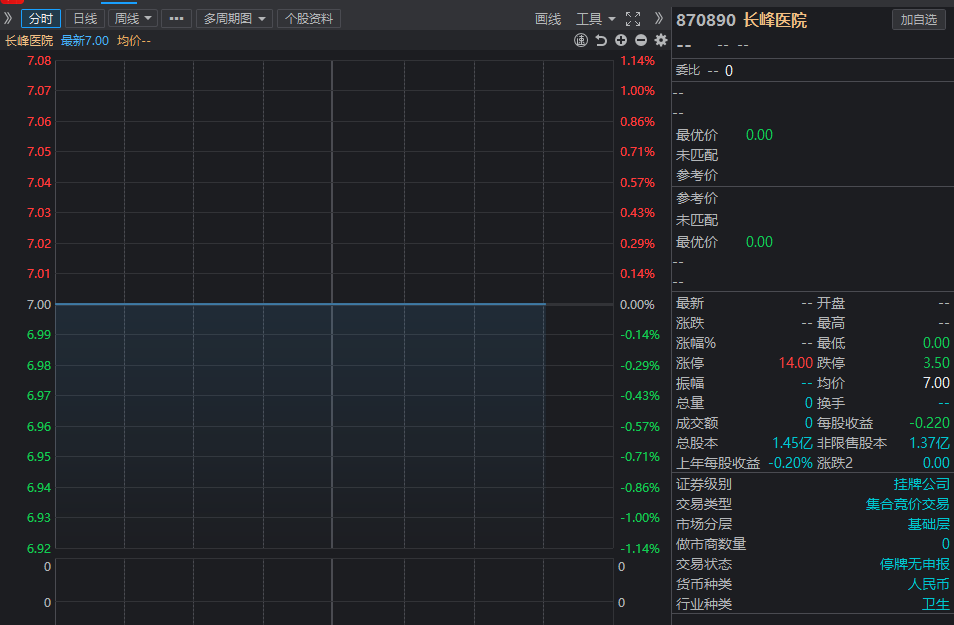Screen dimensions: 954x625
Task: Click the settings gear icon above the chart
Action: [661, 40]
